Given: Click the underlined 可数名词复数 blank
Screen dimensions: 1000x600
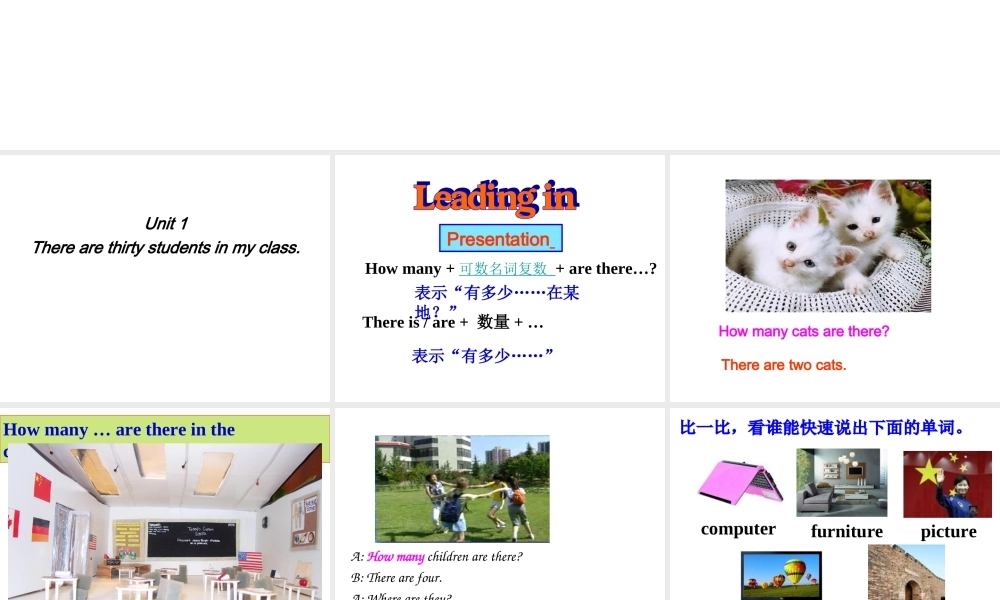Looking at the screenshot, I should (506, 268).
